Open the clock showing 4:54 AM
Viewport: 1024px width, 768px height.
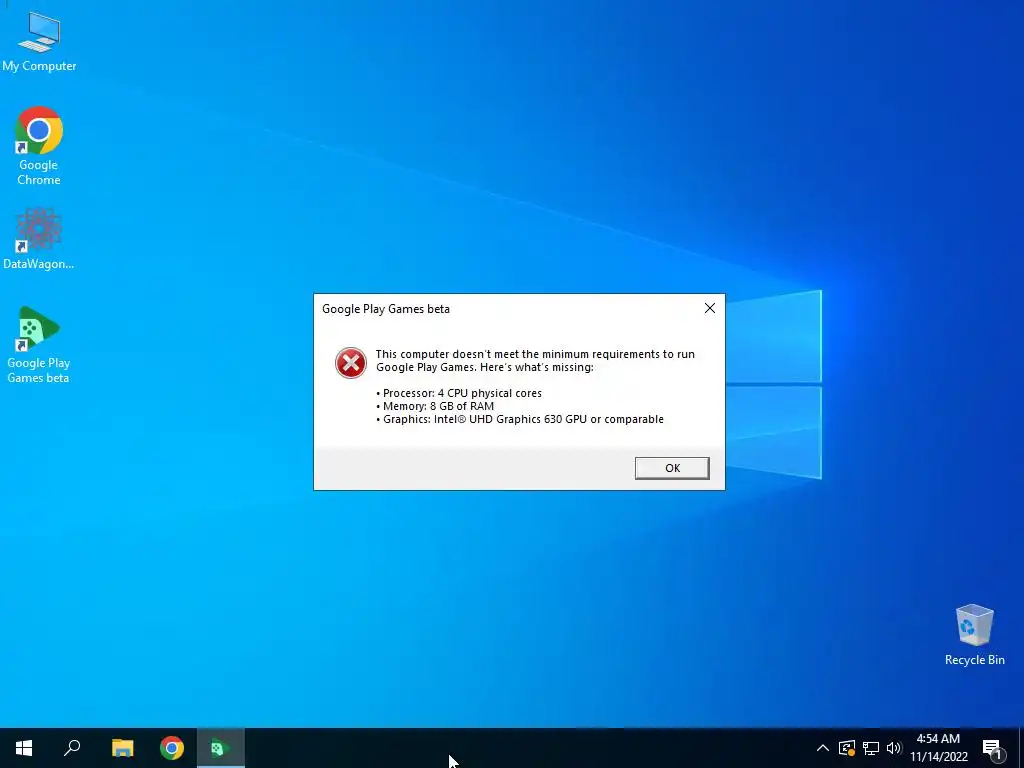point(938,748)
